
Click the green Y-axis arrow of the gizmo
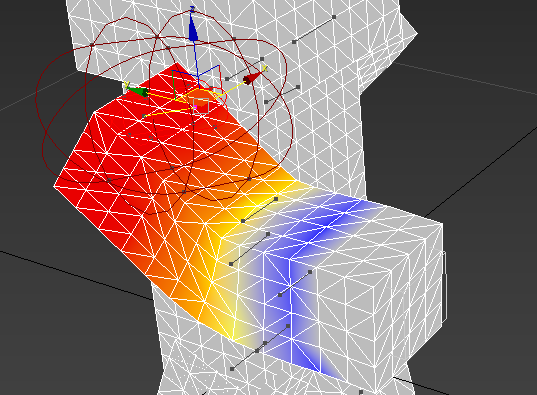pos(137,91)
